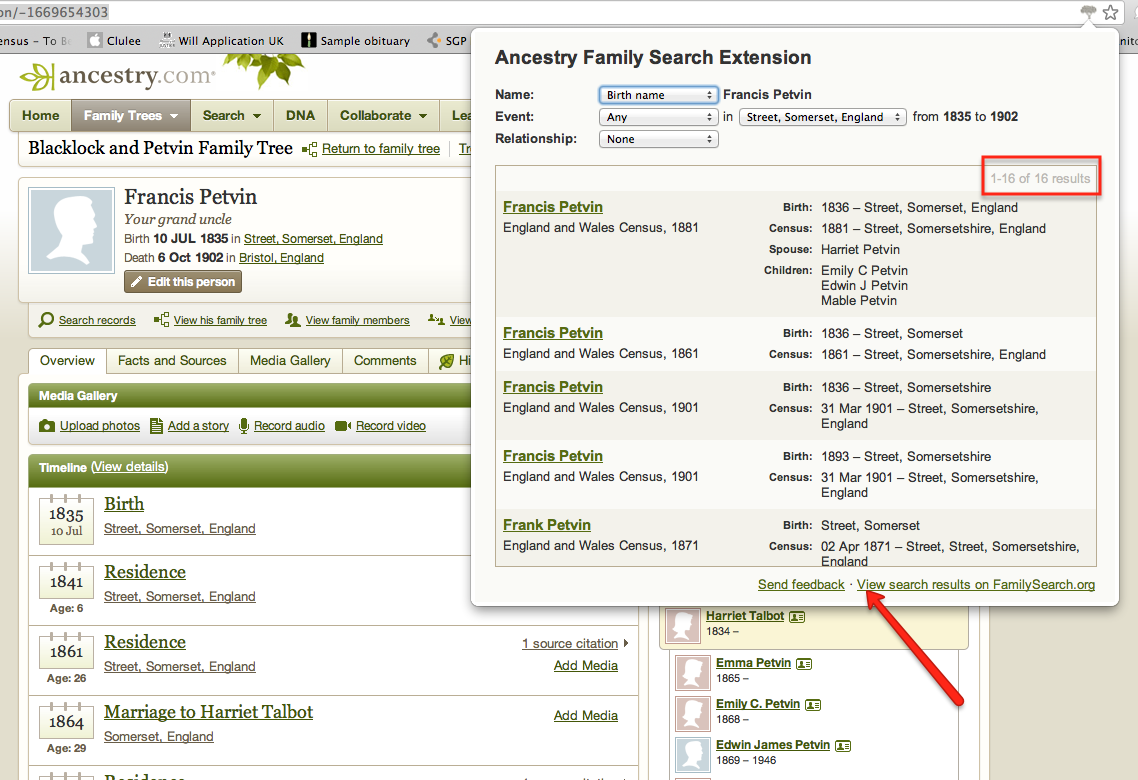The height and width of the screenshot is (780, 1138).
Task: Open the Birth timeline event
Action: click(x=124, y=504)
